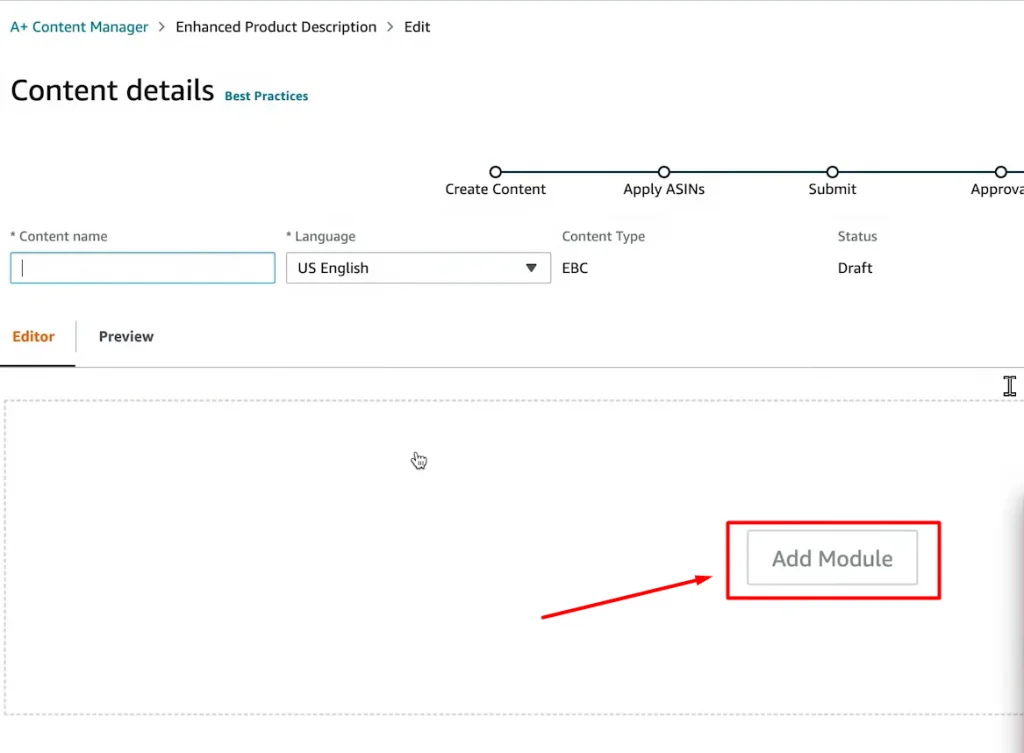Click the Apply ASINs progress node
The height and width of the screenshot is (753, 1024).
[664, 172]
